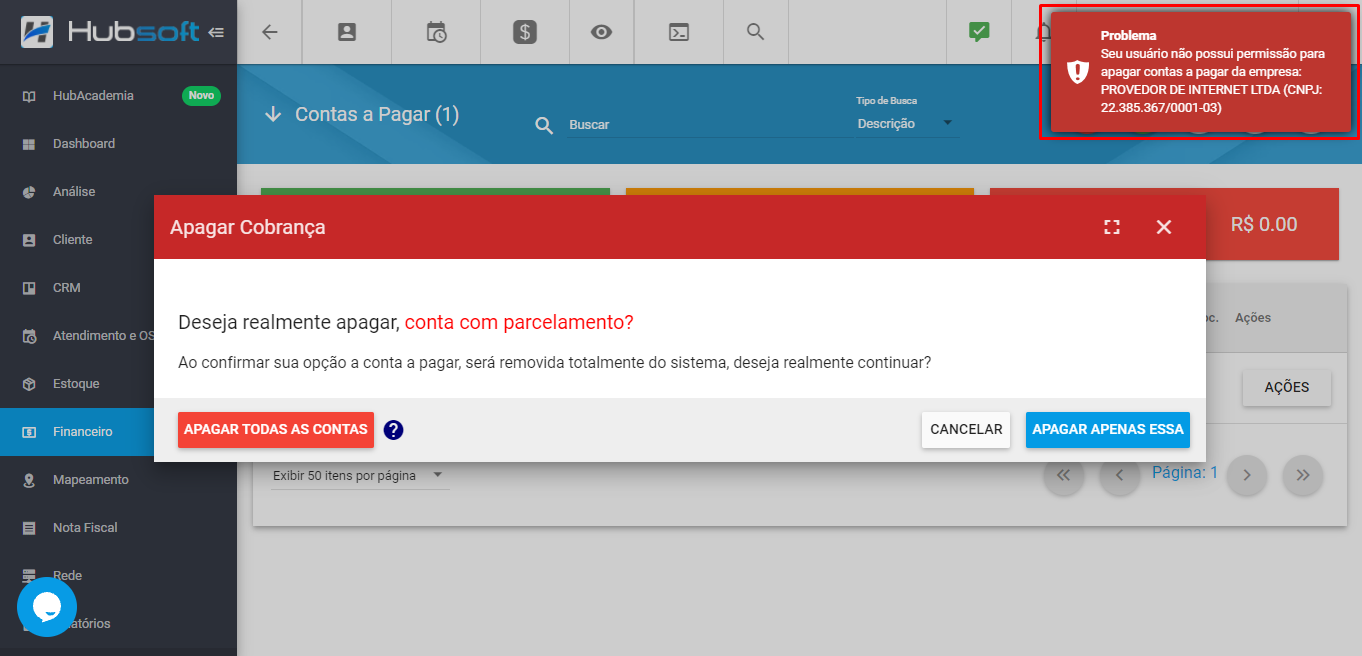Screen dimensions: 1362x656
Task: Click the eye icon in toolbar
Action: click(601, 32)
